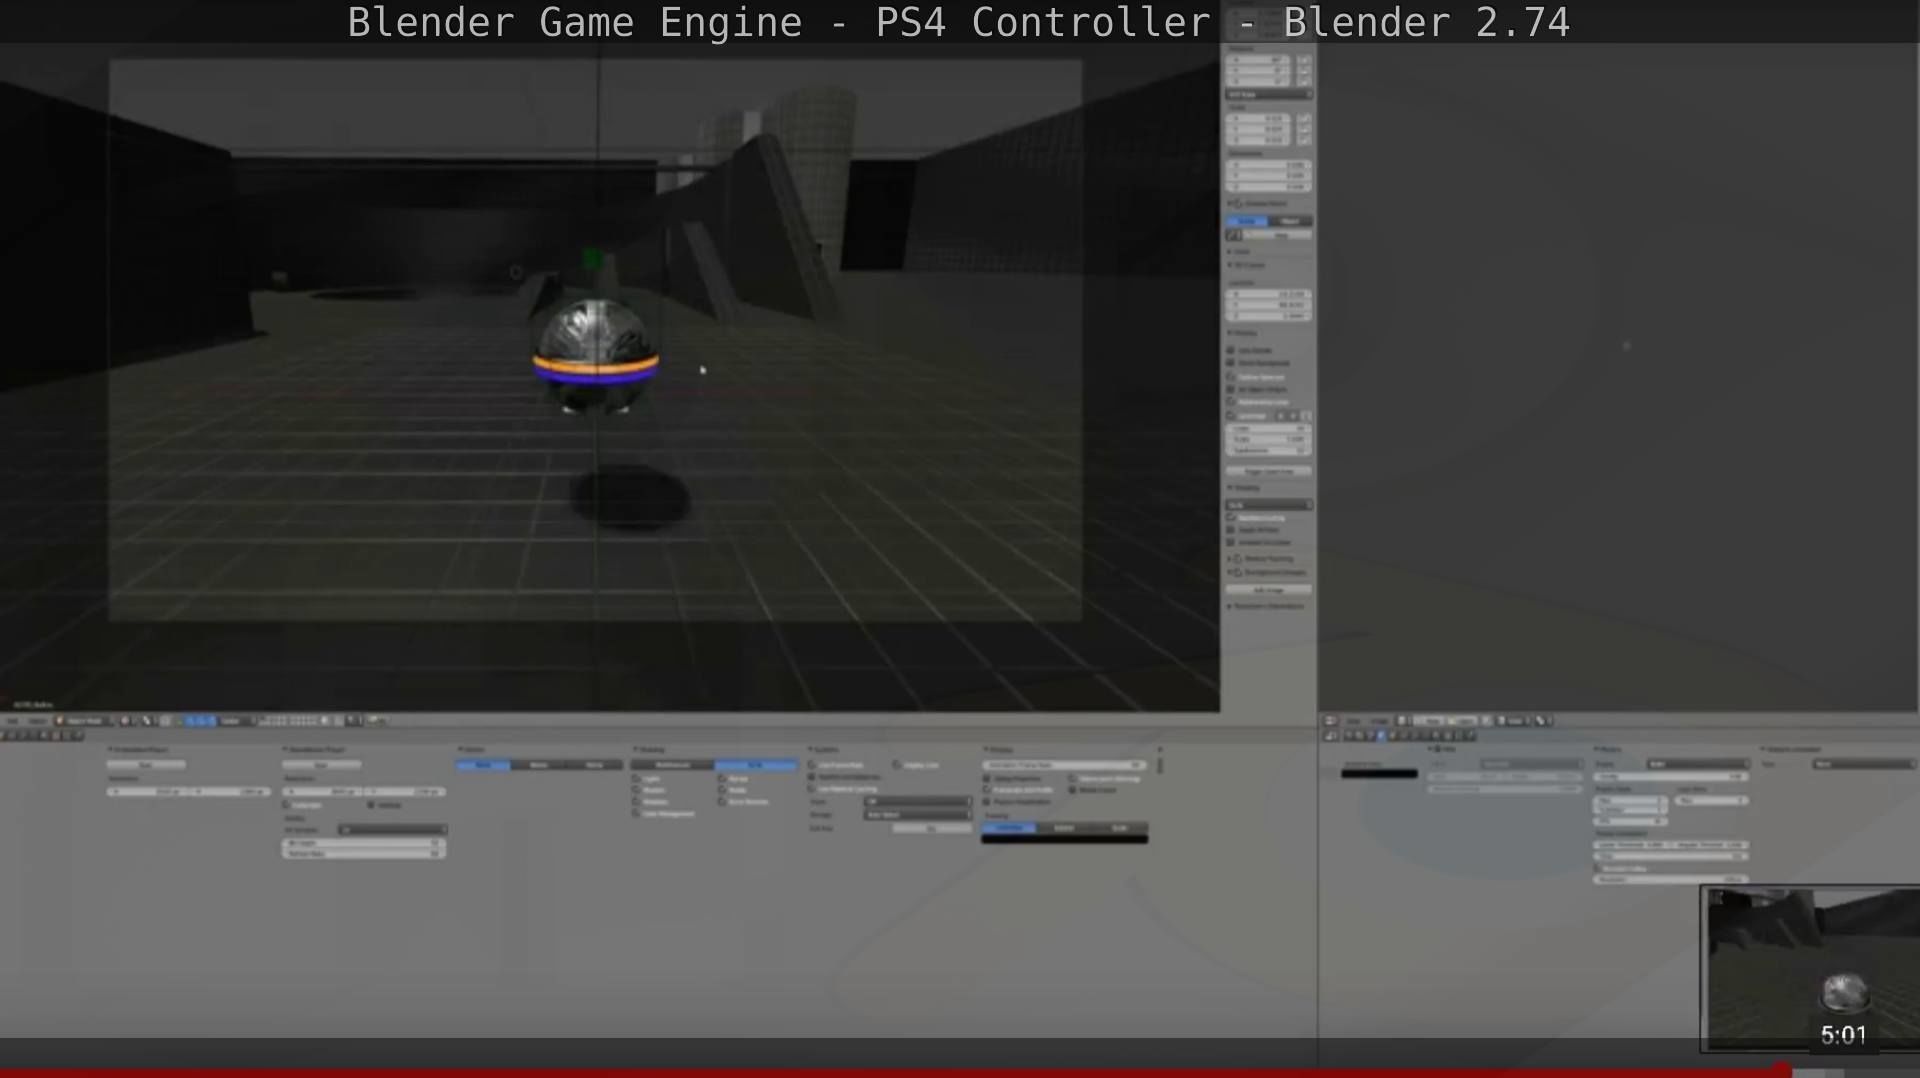Open the Storage dropdown in System panel

[917, 815]
